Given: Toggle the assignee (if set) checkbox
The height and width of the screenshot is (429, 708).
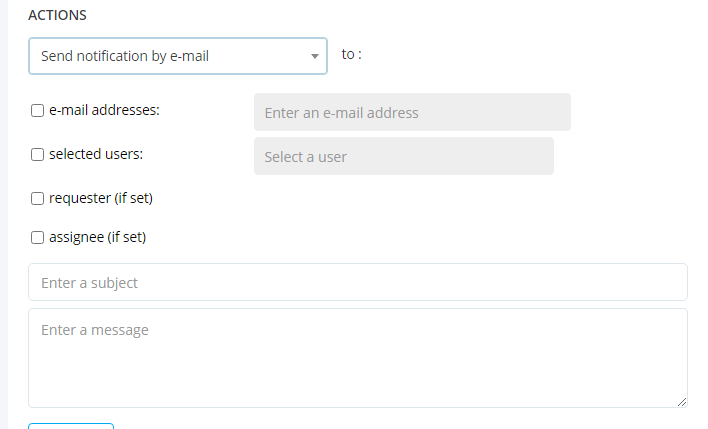Looking at the screenshot, I should (x=38, y=238).
